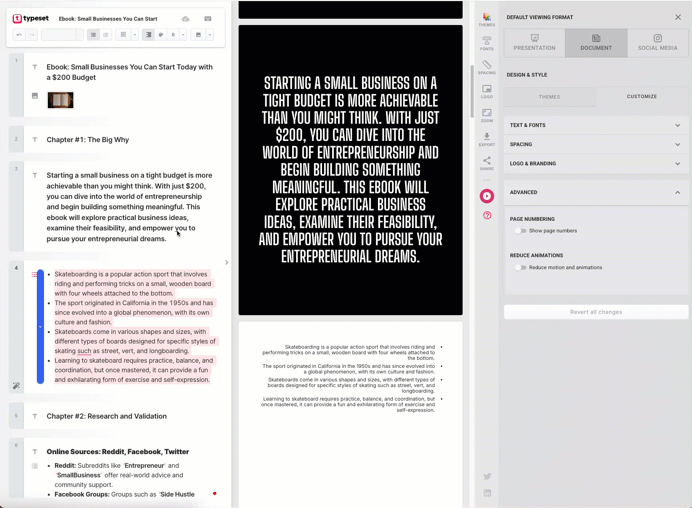Select the Social Media viewing format
692x508 pixels.
pos(658,43)
